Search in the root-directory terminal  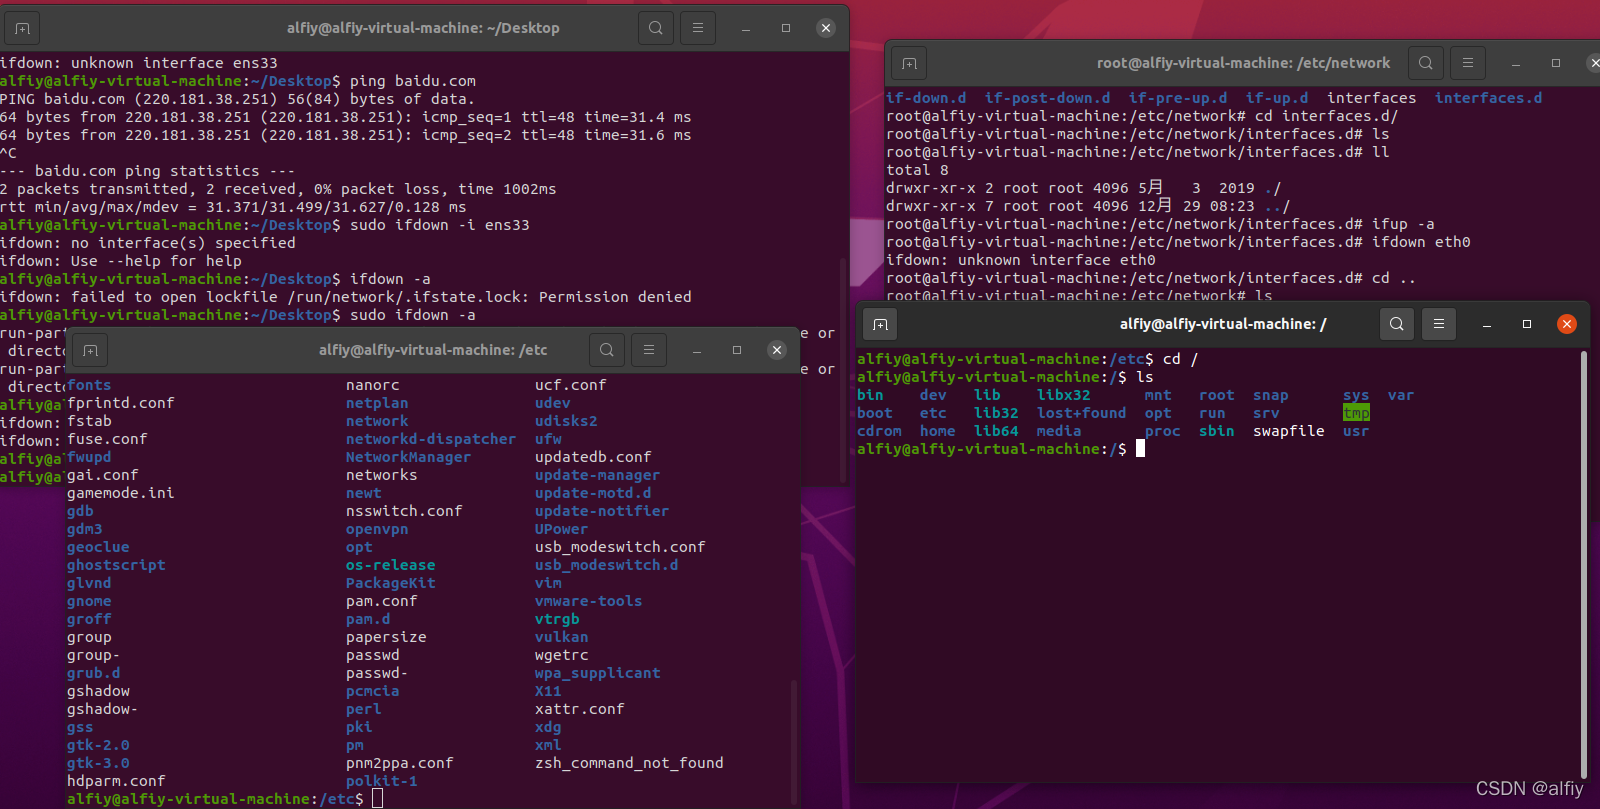(x=1396, y=324)
